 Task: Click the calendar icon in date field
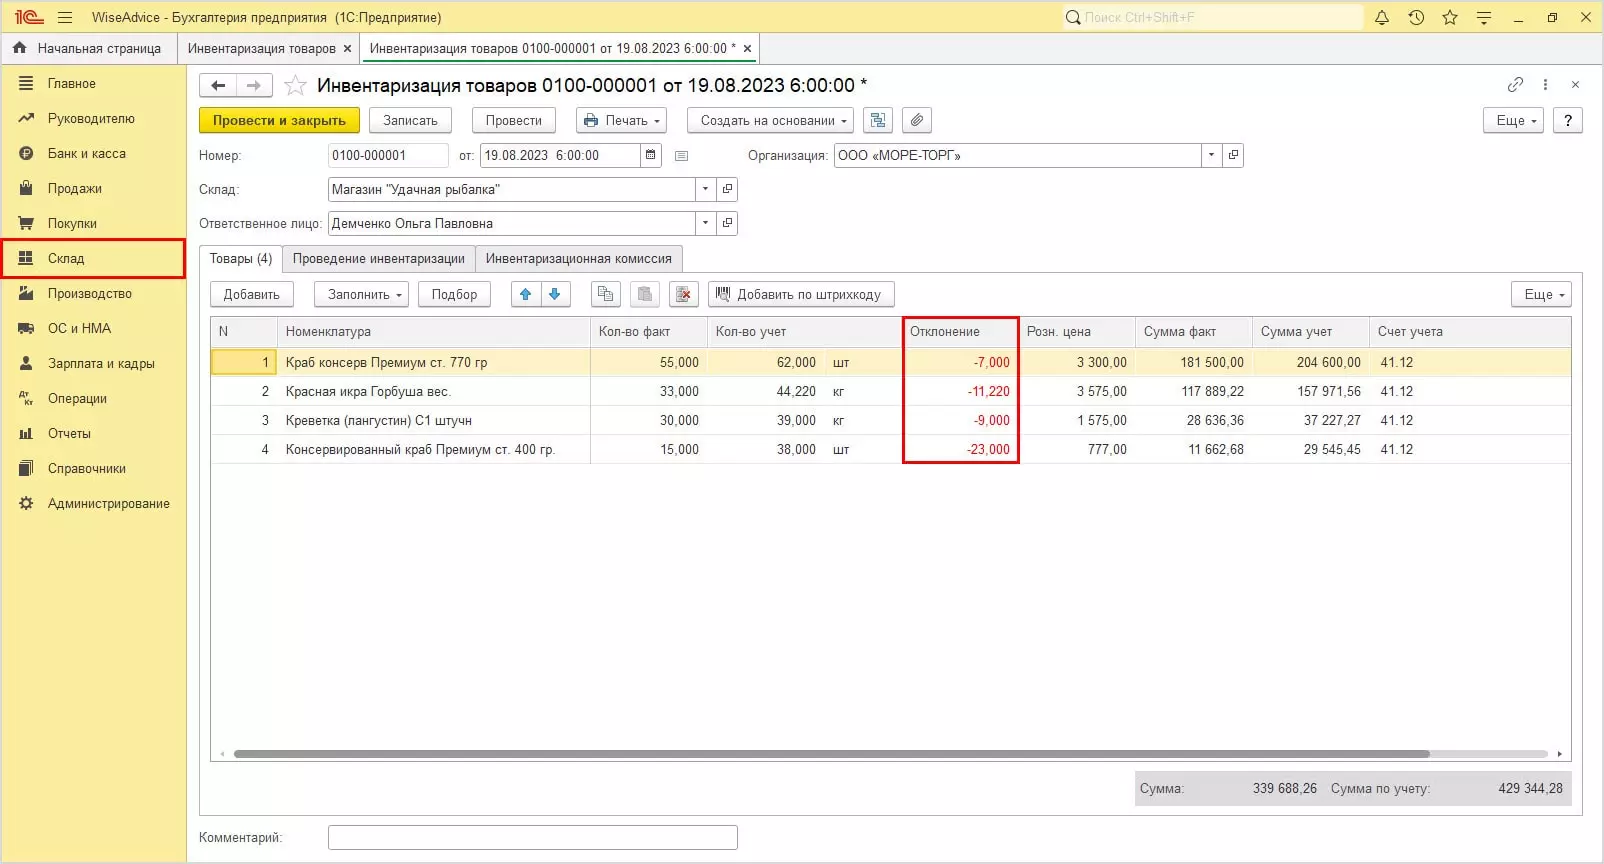(651, 155)
